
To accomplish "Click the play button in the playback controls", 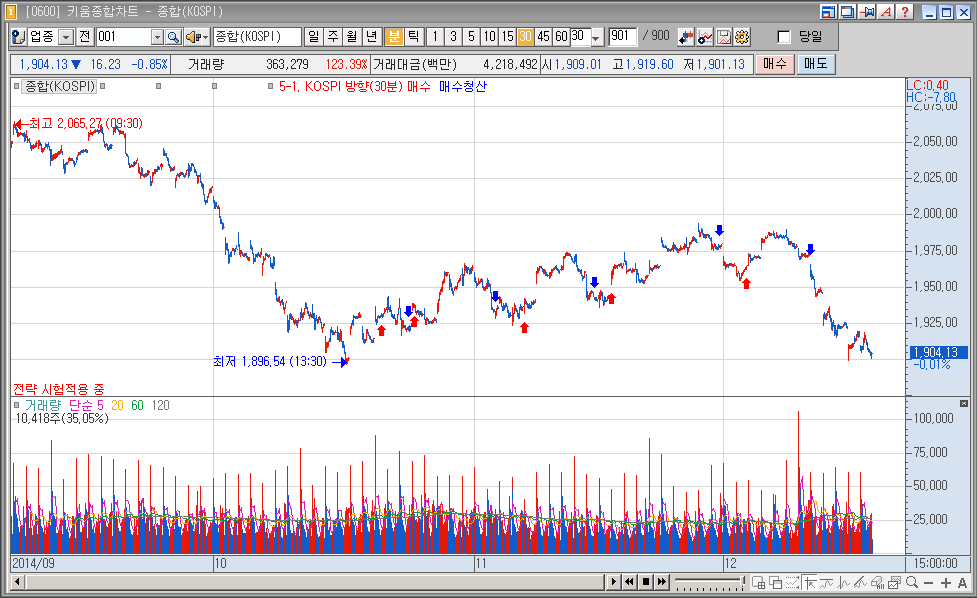I will pyautogui.click(x=614, y=582).
